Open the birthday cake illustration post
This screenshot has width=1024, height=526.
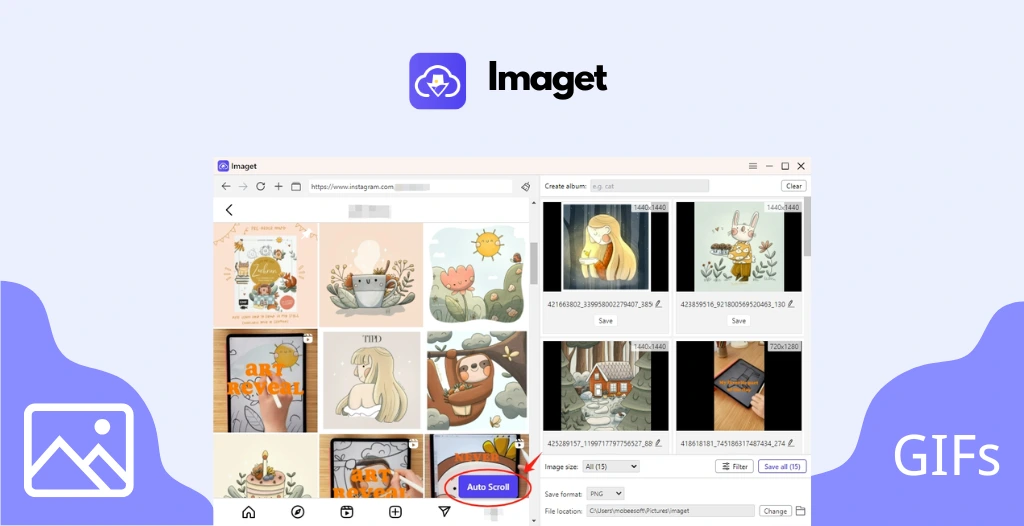[x=265, y=467]
